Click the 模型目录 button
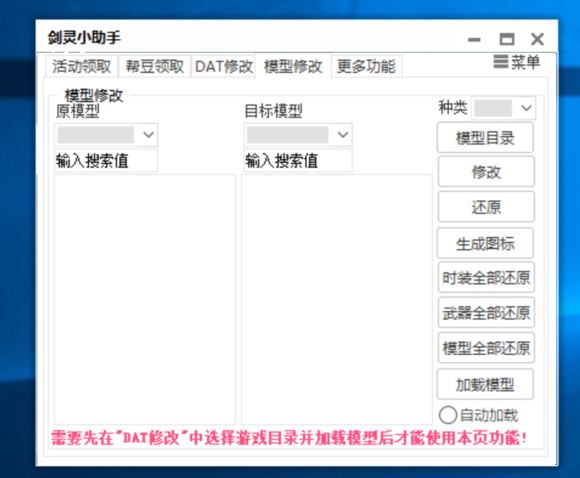 (485, 138)
